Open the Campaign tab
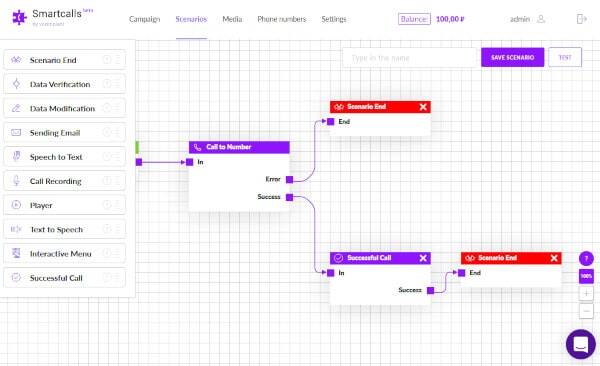The height and width of the screenshot is (366, 600). (x=144, y=19)
